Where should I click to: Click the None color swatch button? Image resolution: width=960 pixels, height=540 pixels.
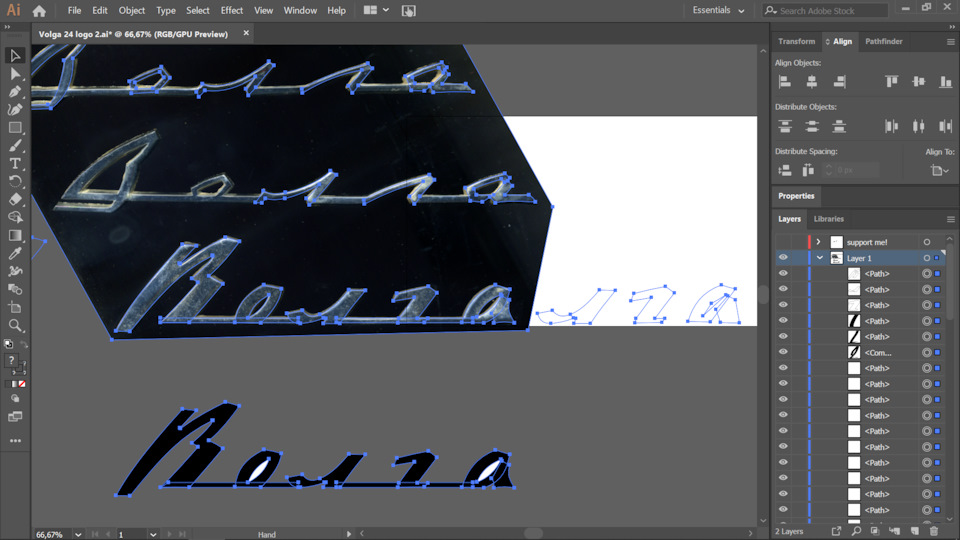22,384
